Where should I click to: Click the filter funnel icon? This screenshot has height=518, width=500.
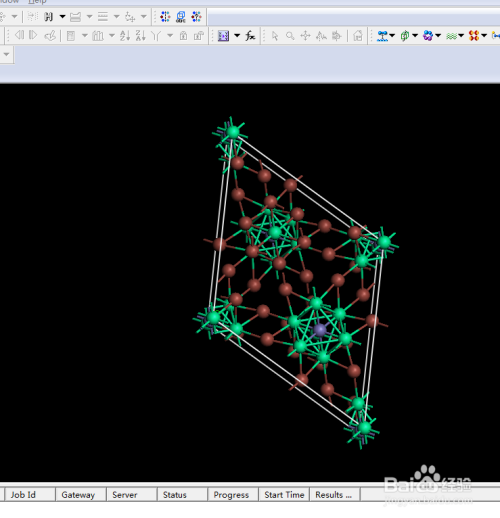tap(156, 36)
